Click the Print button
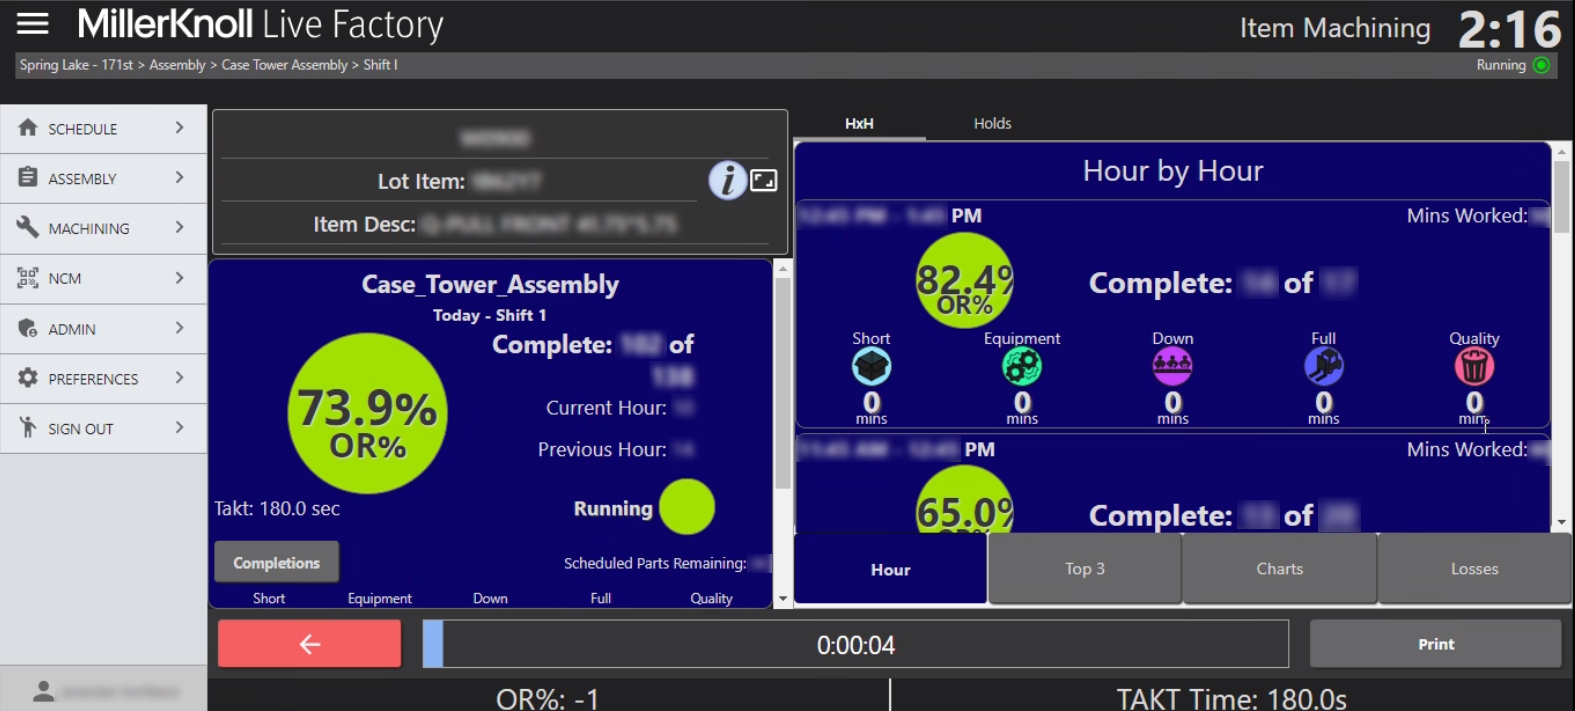 1436,644
